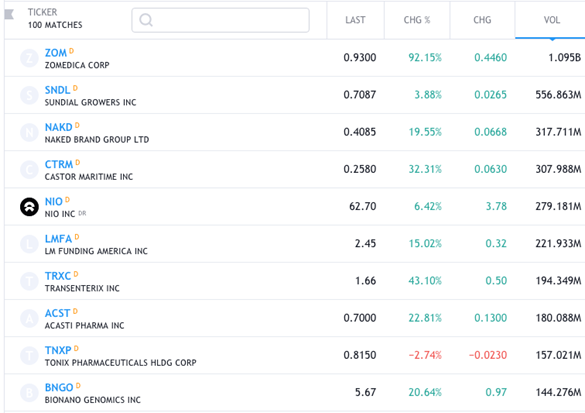Open the NAKD ticker link

59,127
